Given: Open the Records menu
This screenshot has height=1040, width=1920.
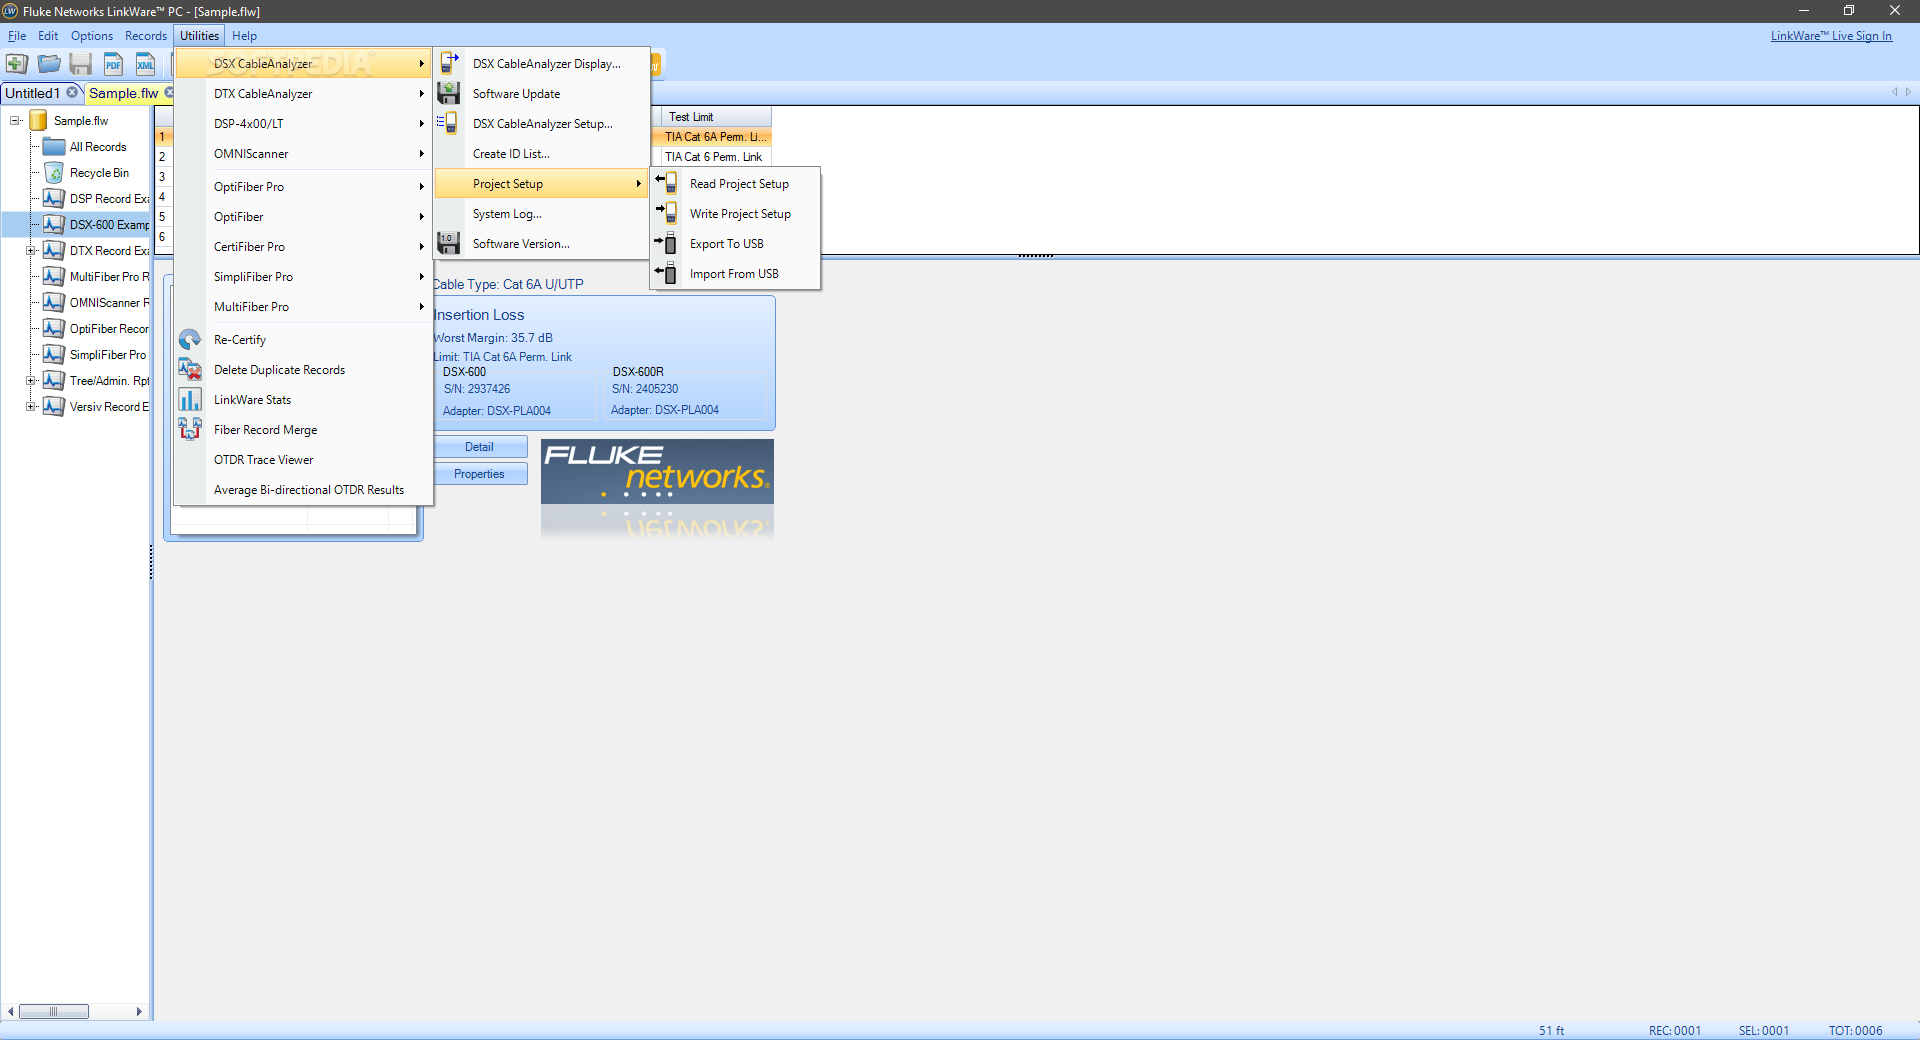Looking at the screenshot, I should 146,35.
